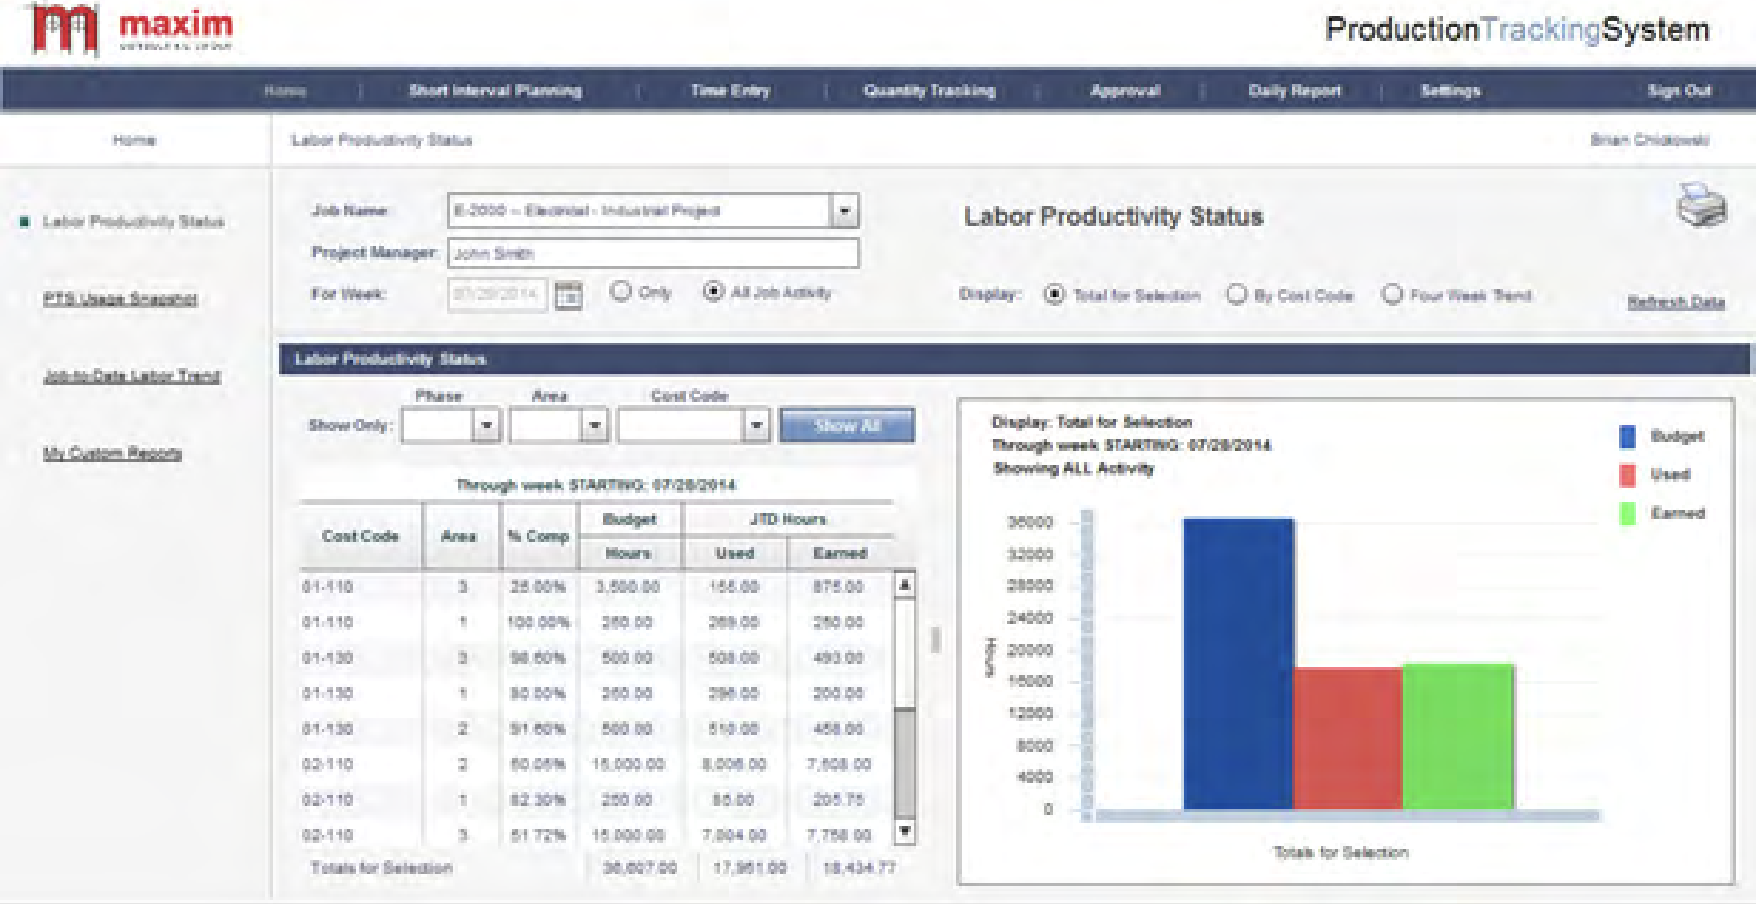This screenshot has height=904, width=1756.
Task: Expand the Job Name dropdown
Action: (845, 211)
